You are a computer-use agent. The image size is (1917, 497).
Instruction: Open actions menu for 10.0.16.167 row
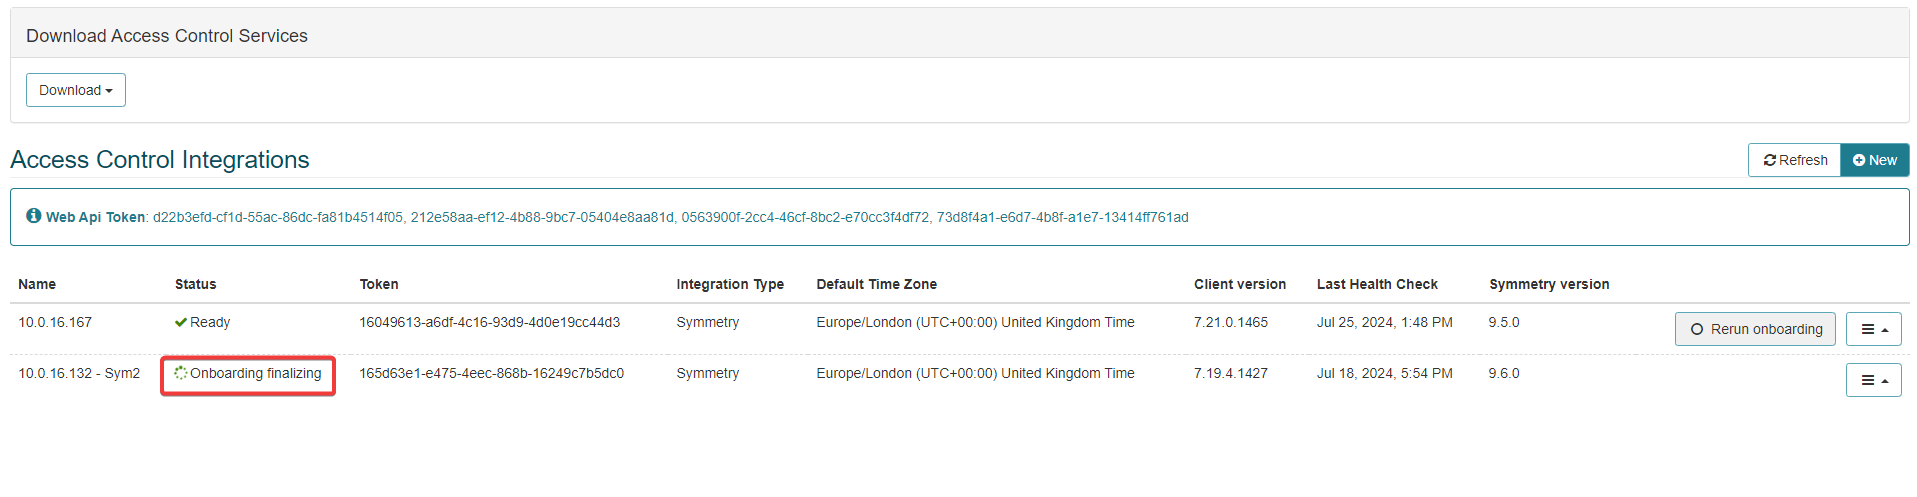(1873, 329)
